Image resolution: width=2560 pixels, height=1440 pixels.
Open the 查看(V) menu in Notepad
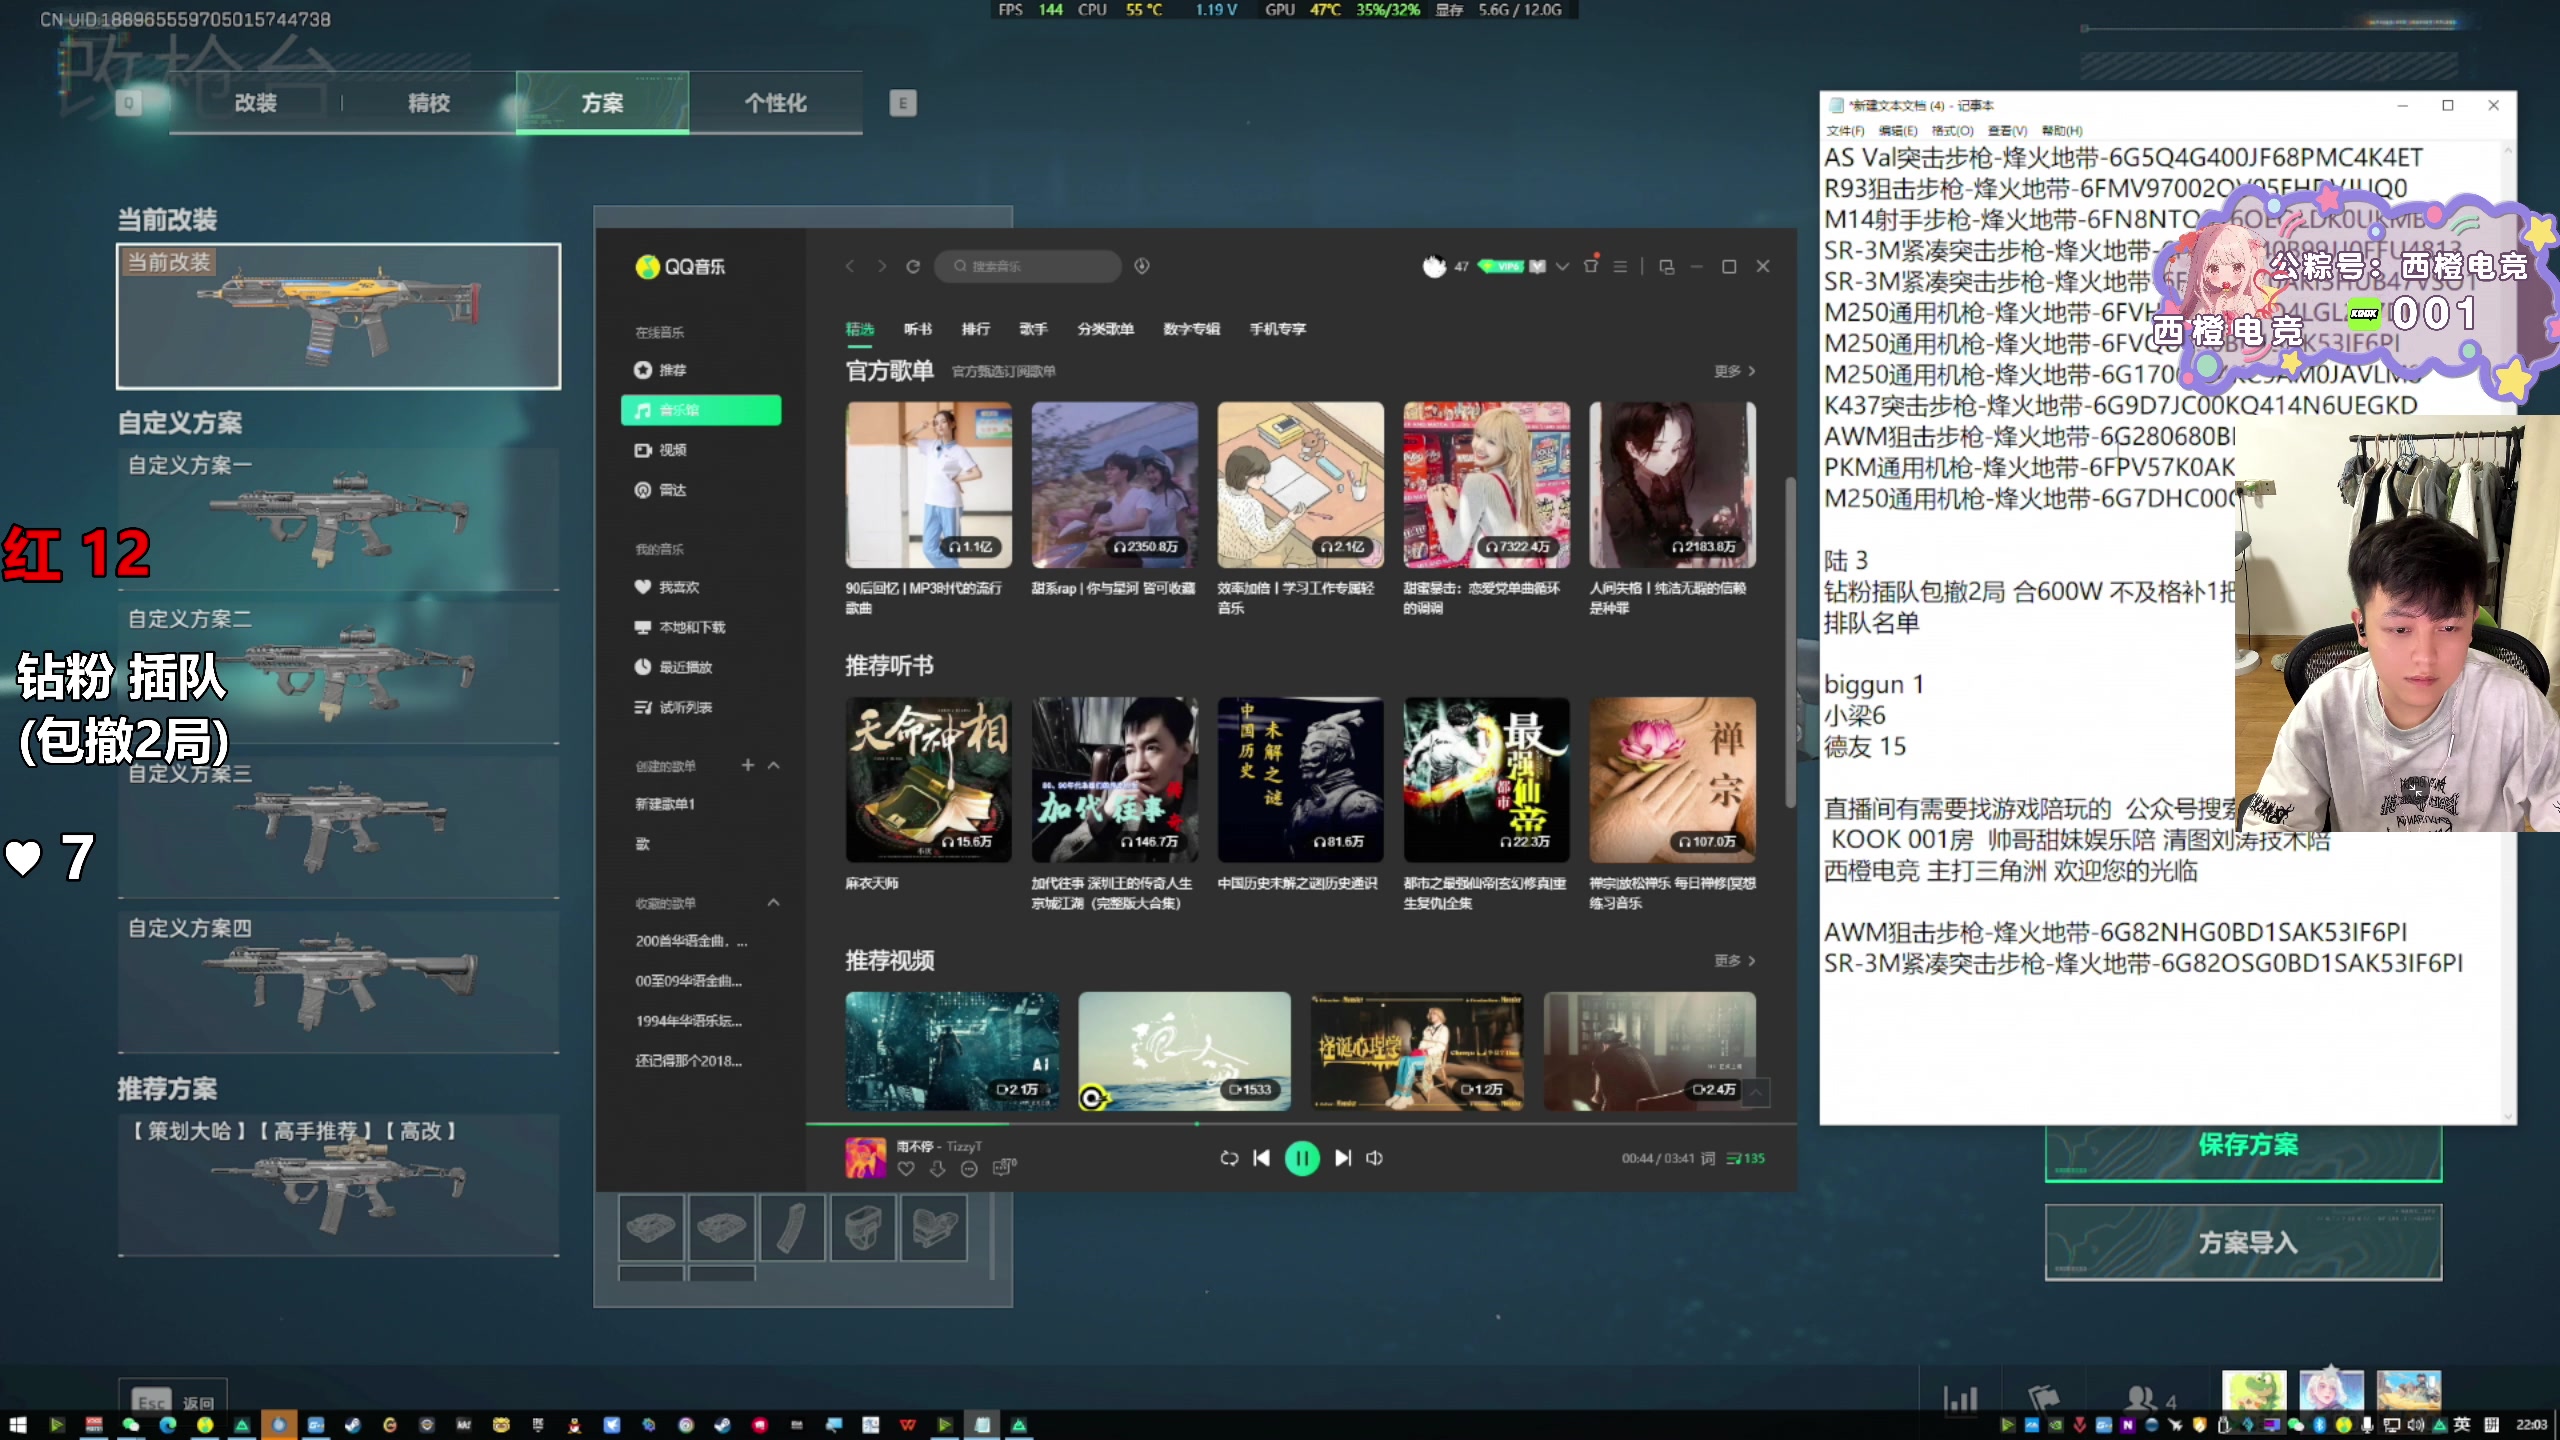click(x=2007, y=131)
